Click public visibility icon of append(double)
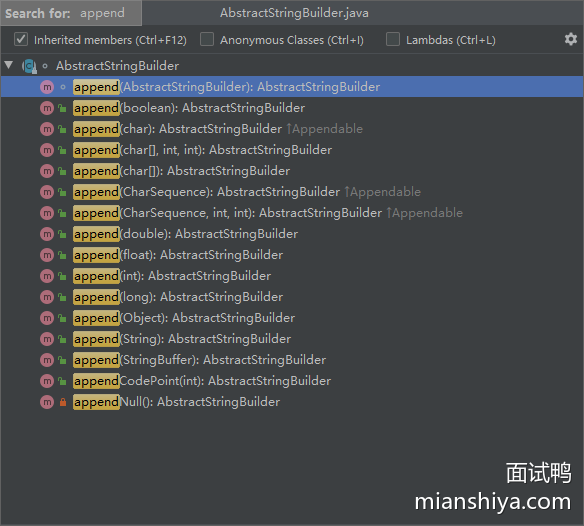584x526 pixels. click(62, 234)
